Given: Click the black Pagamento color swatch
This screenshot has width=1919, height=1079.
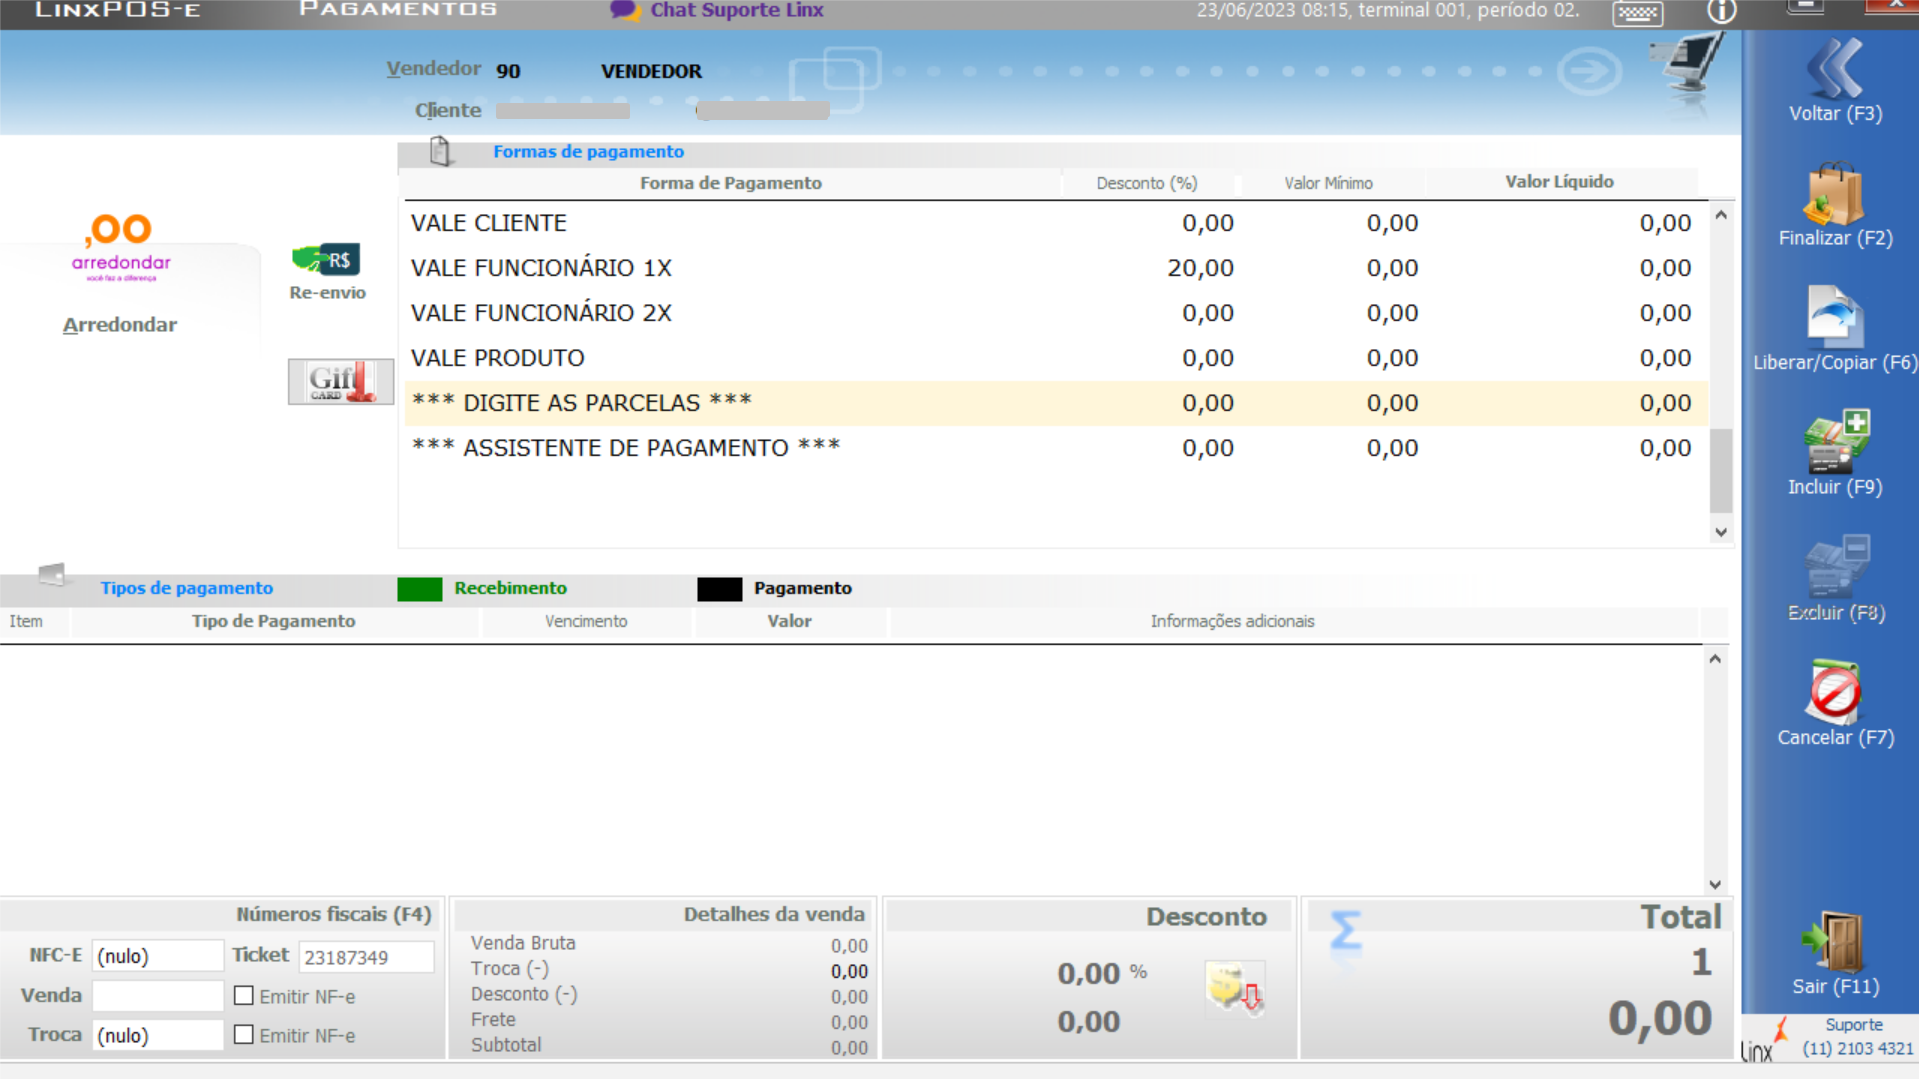Looking at the screenshot, I should pyautogui.click(x=719, y=589).
